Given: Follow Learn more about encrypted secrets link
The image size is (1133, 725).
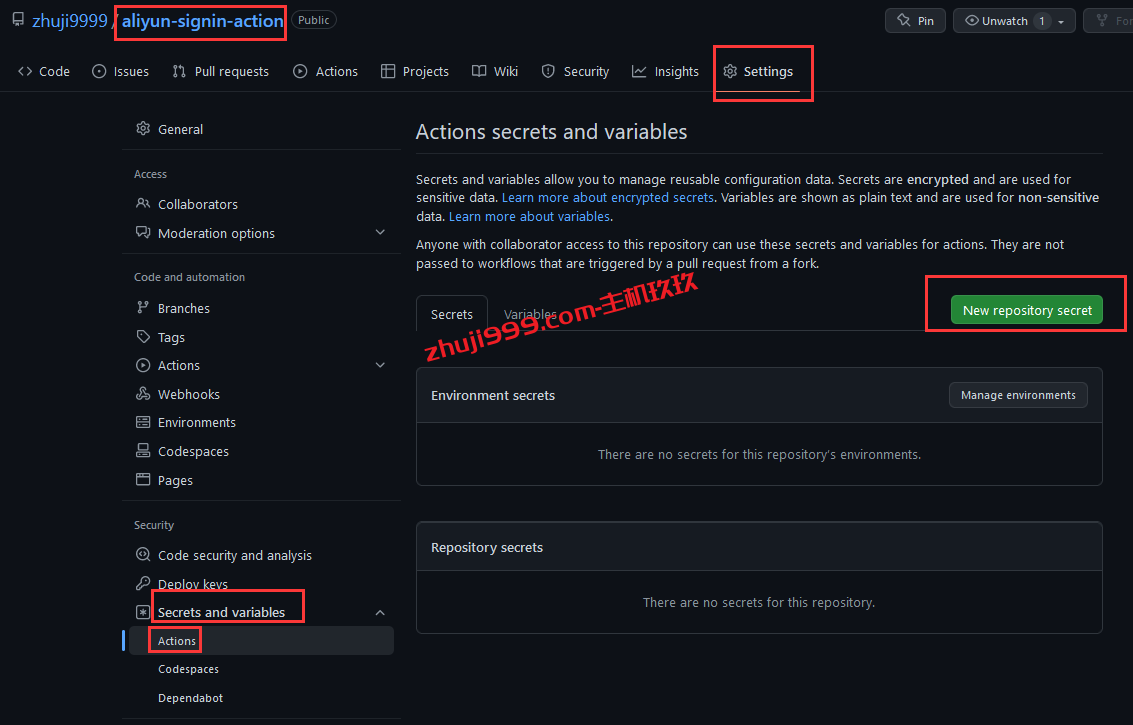Looking at the screenshot, I should 608,197.
